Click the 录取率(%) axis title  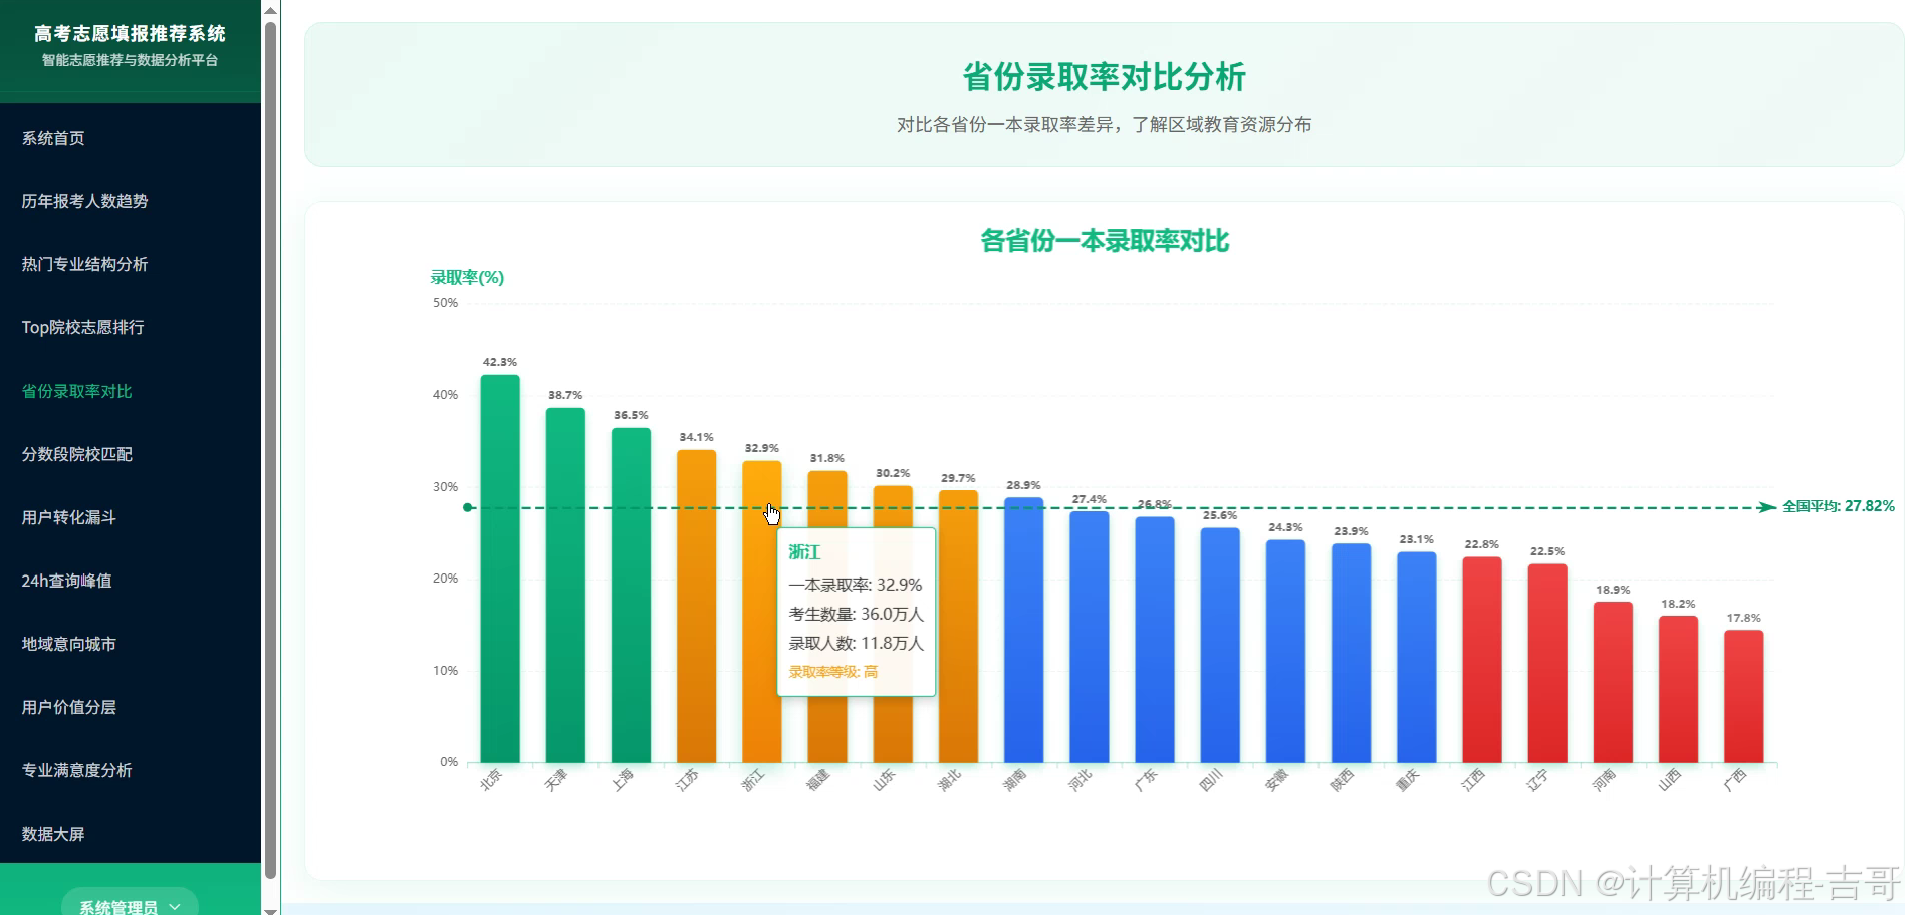click(467, 277)
